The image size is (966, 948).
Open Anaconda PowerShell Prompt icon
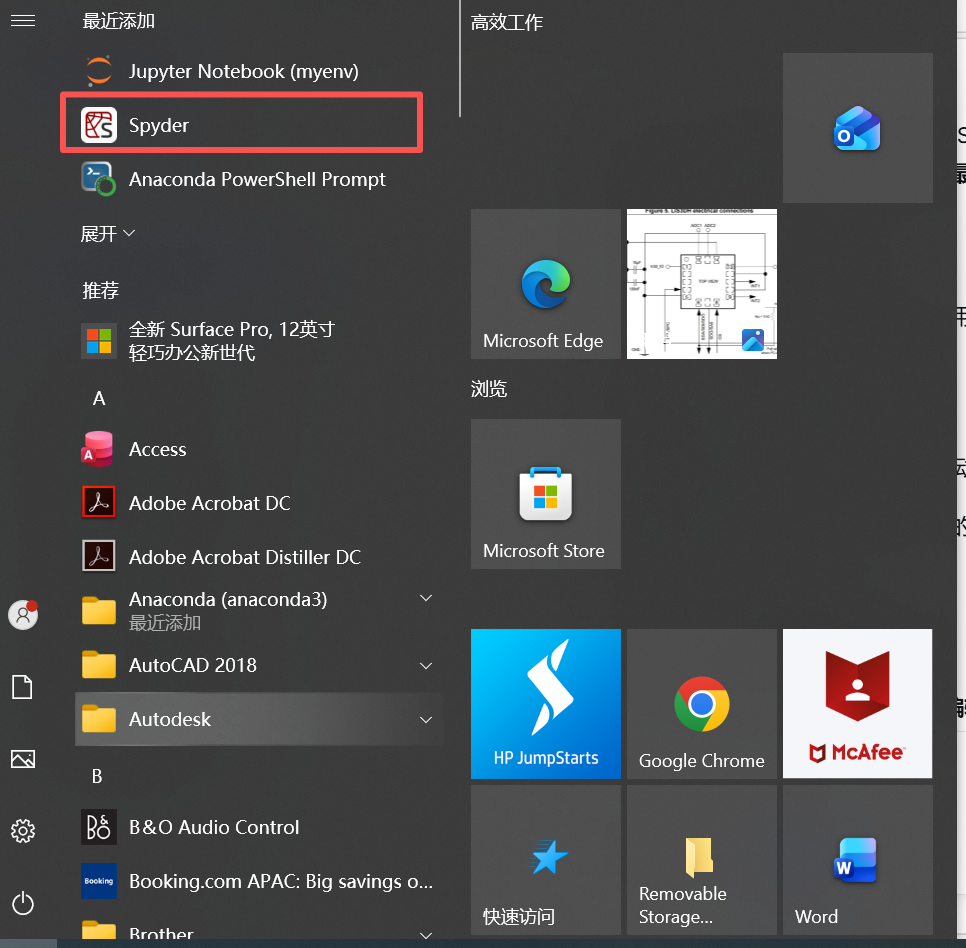(x=99, y=179)
